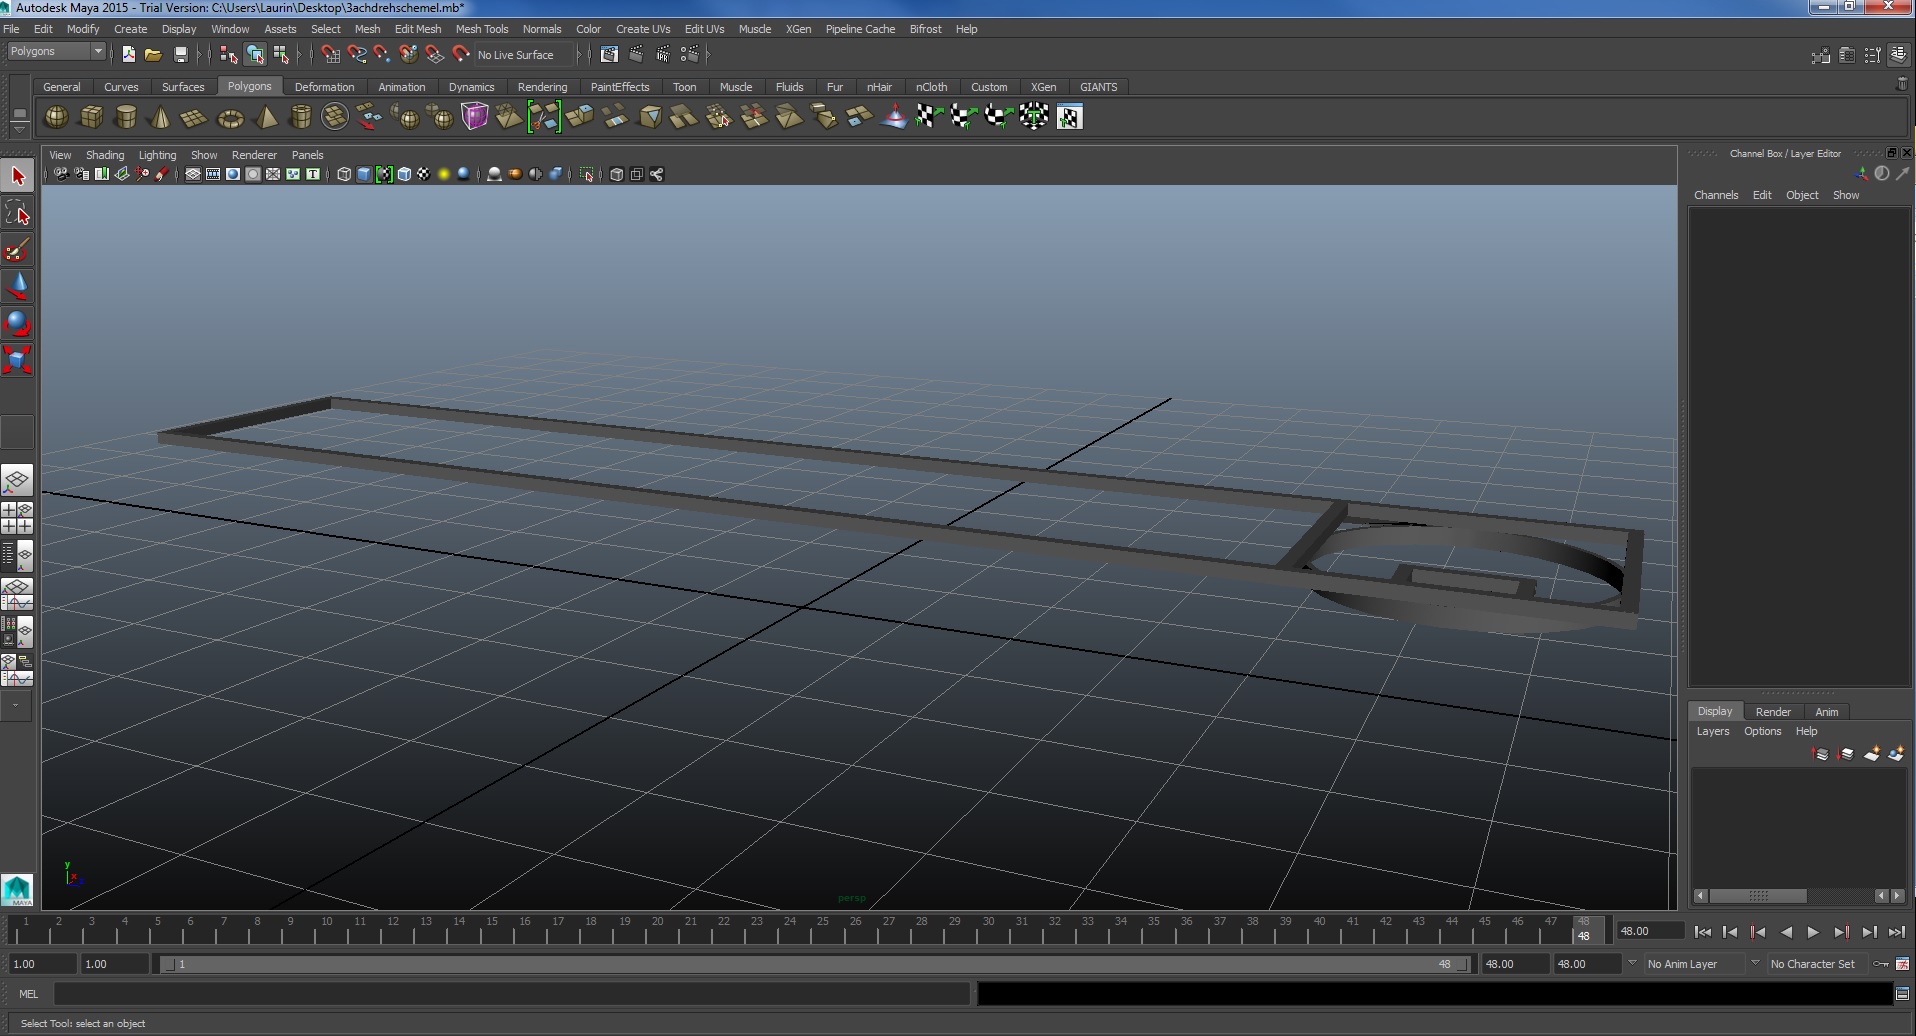The width and height of the screenshot is (1916, 1036).
Task: Open the panel Shading menu
Action: (105, 155)
